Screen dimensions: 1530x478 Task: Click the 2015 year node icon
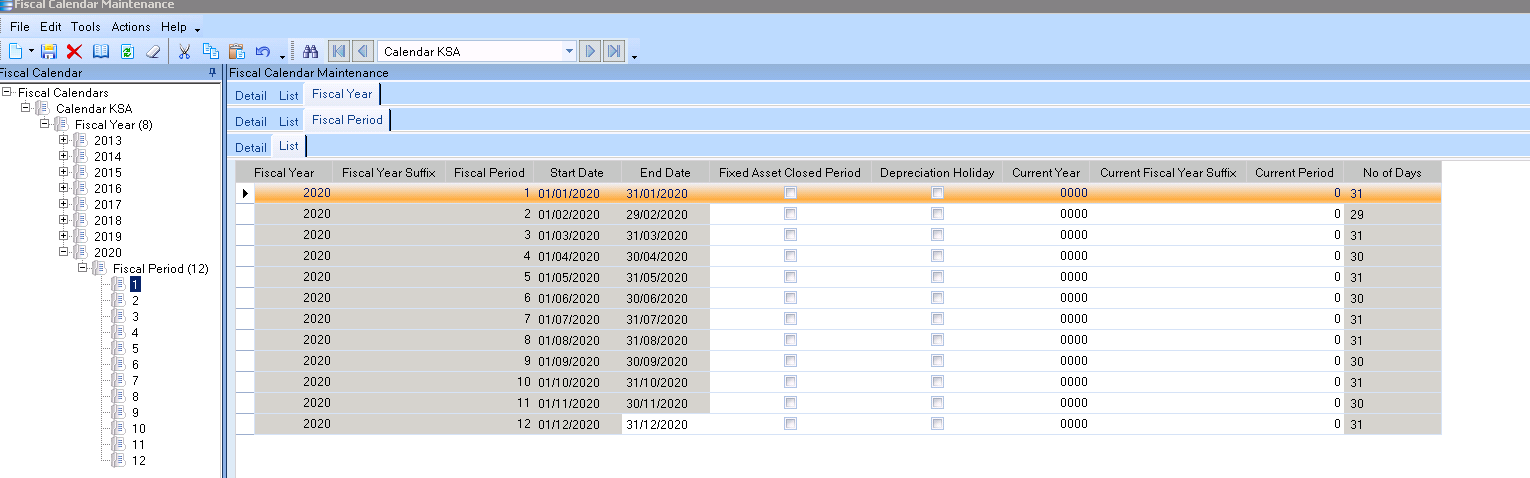tap(81, 172)
